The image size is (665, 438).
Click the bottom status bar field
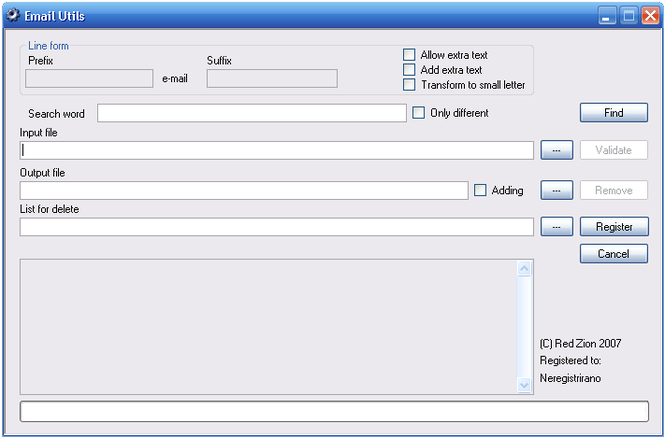[x=334, y=411]
